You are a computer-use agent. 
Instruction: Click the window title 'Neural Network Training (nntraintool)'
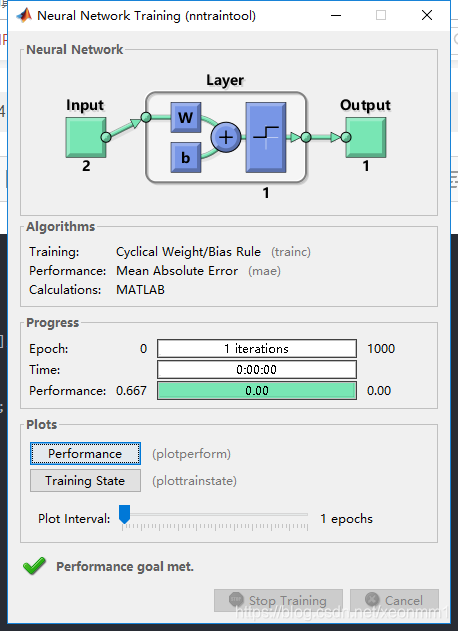tap(146, 16)
